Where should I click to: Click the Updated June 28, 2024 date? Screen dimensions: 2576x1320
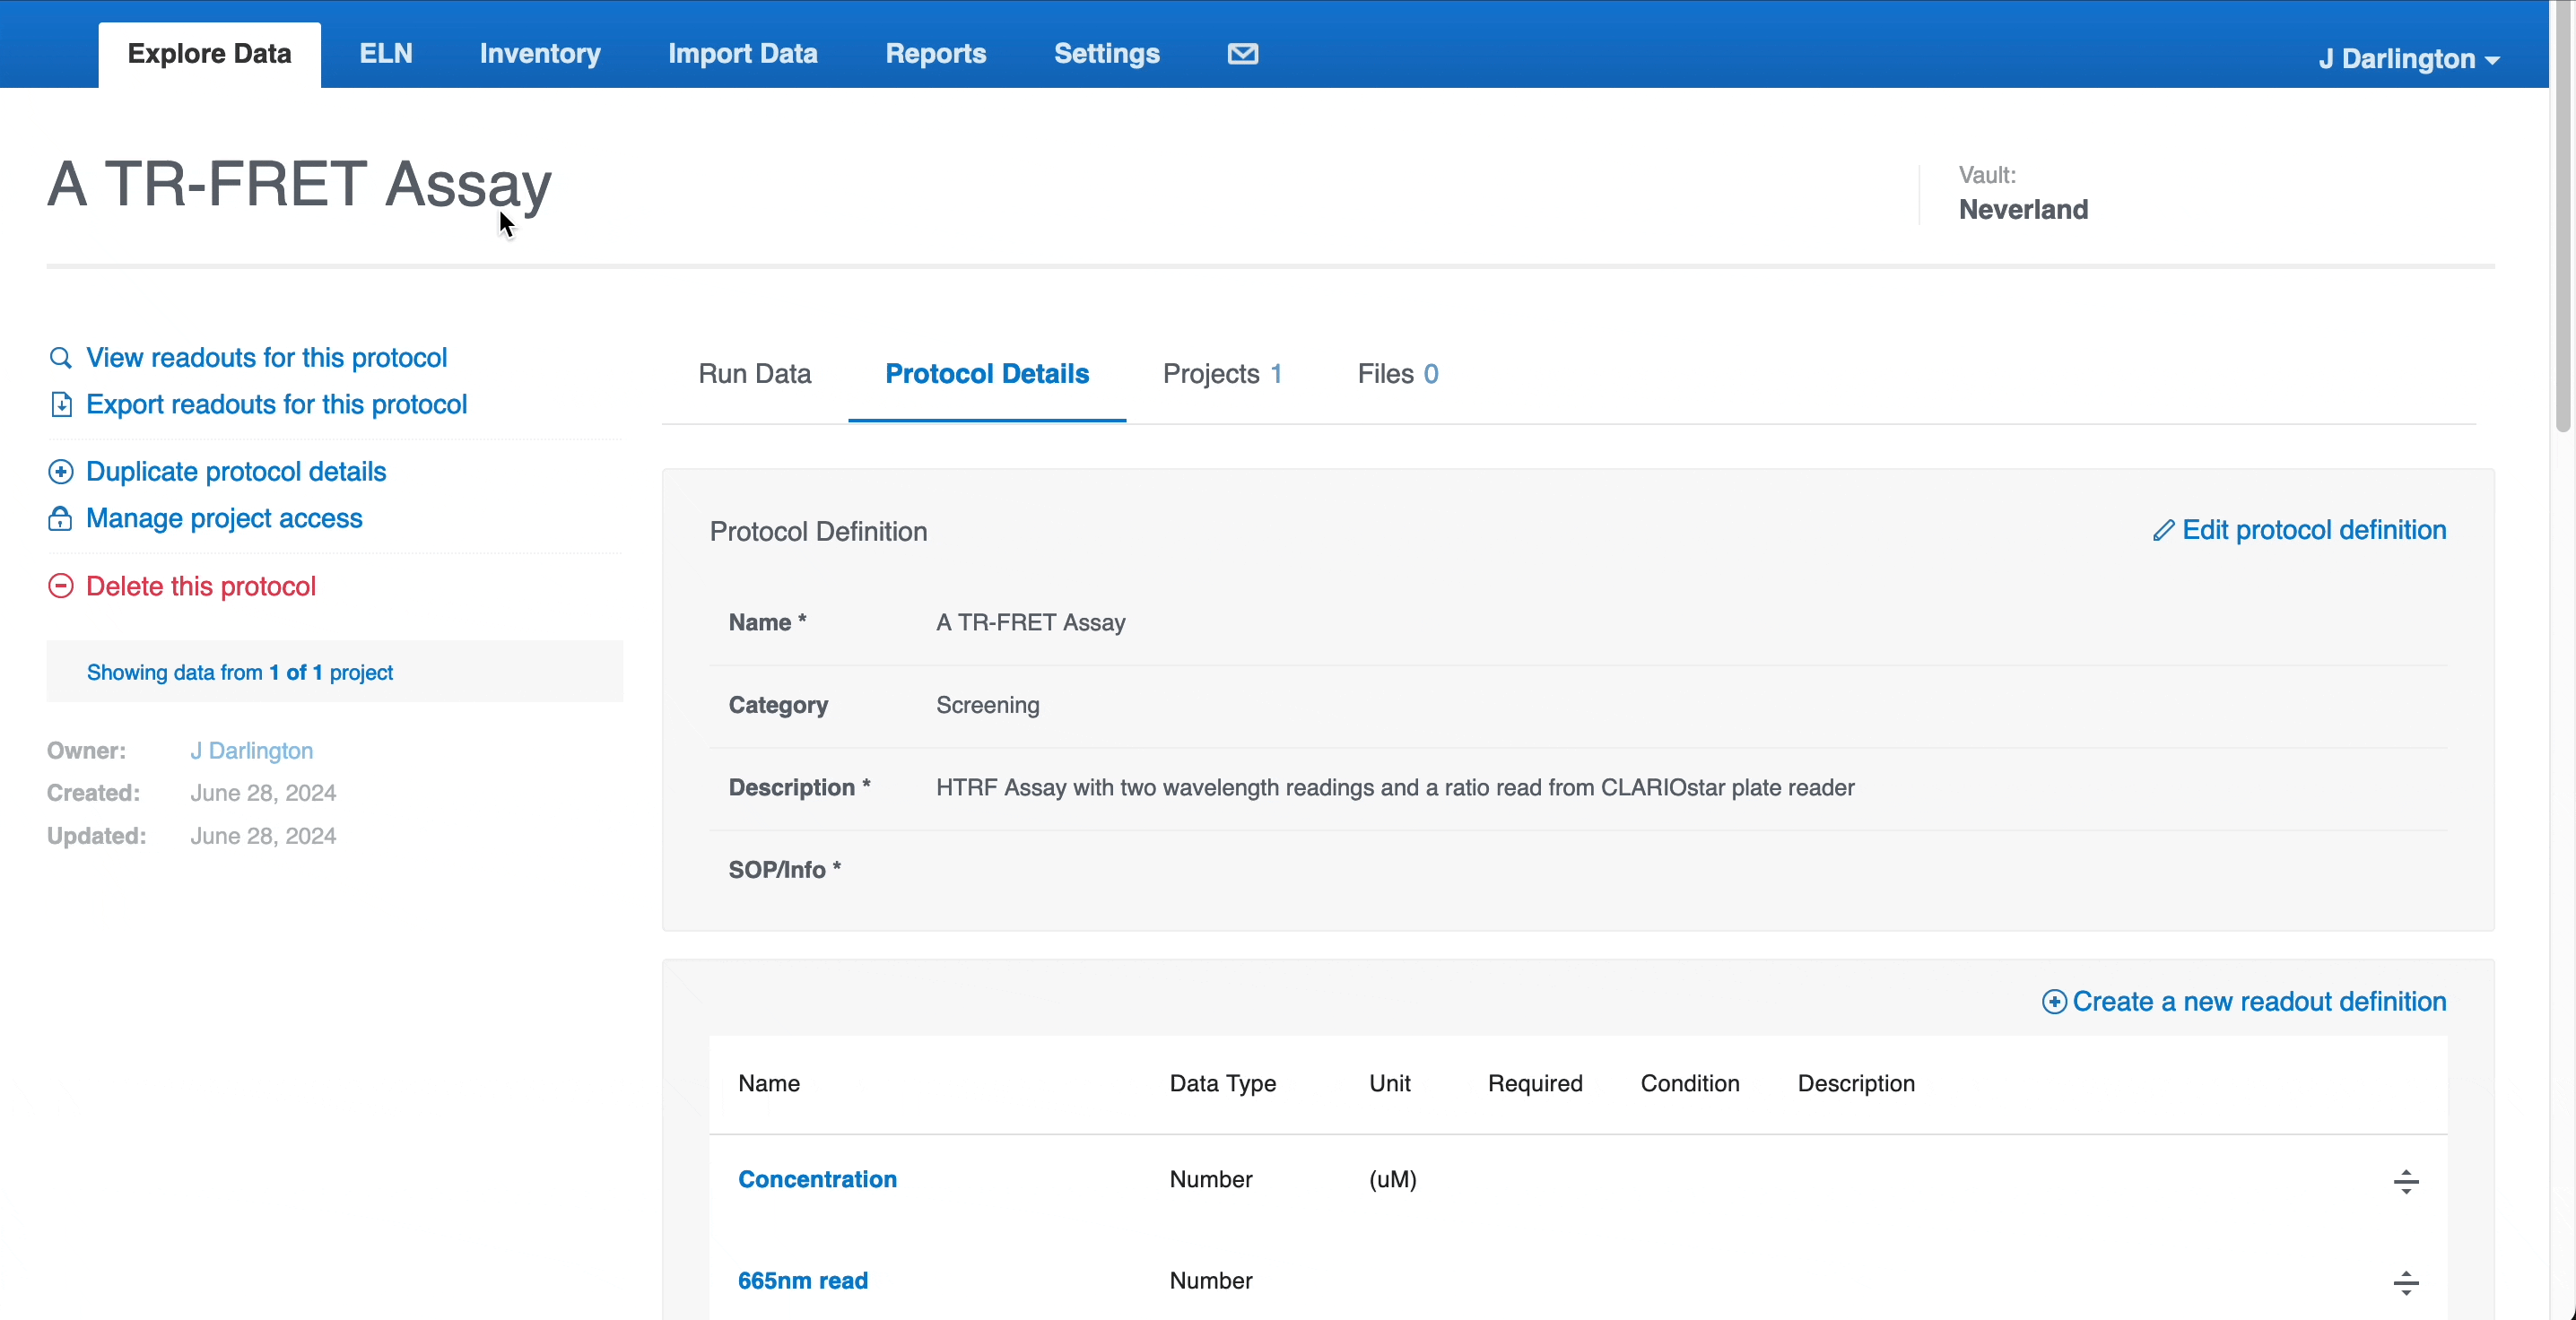[263, 837]
